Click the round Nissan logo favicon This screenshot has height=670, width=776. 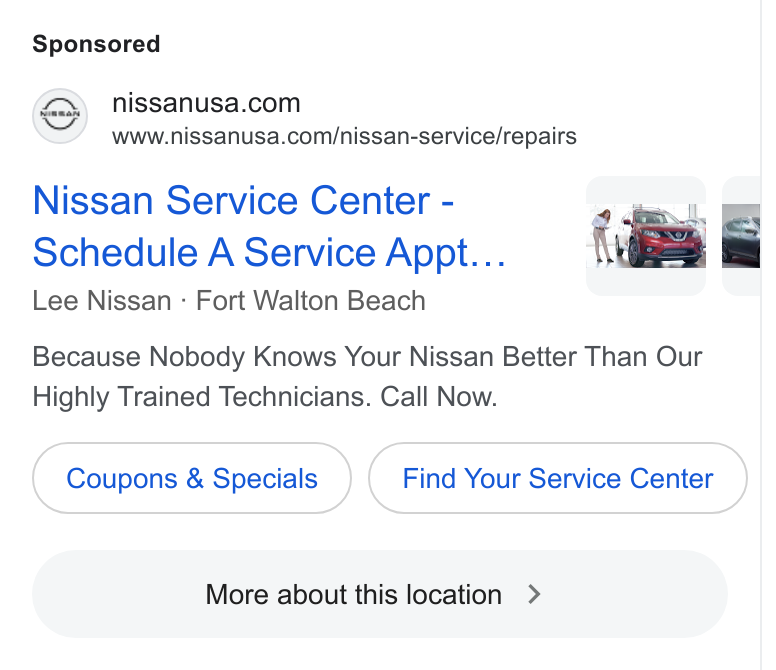(x=60, y=116)
